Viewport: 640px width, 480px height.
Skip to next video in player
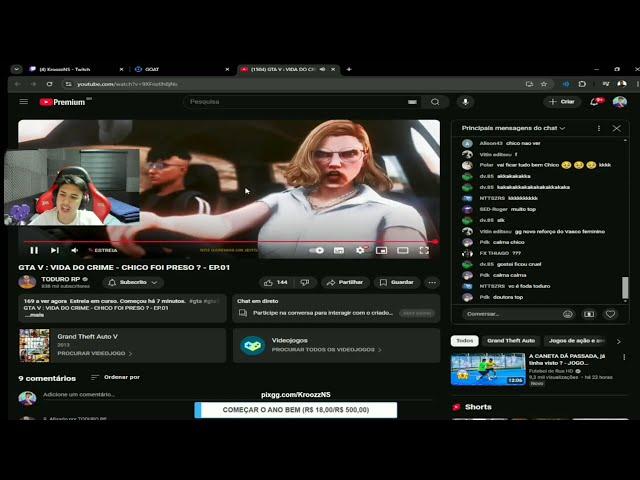55,250
